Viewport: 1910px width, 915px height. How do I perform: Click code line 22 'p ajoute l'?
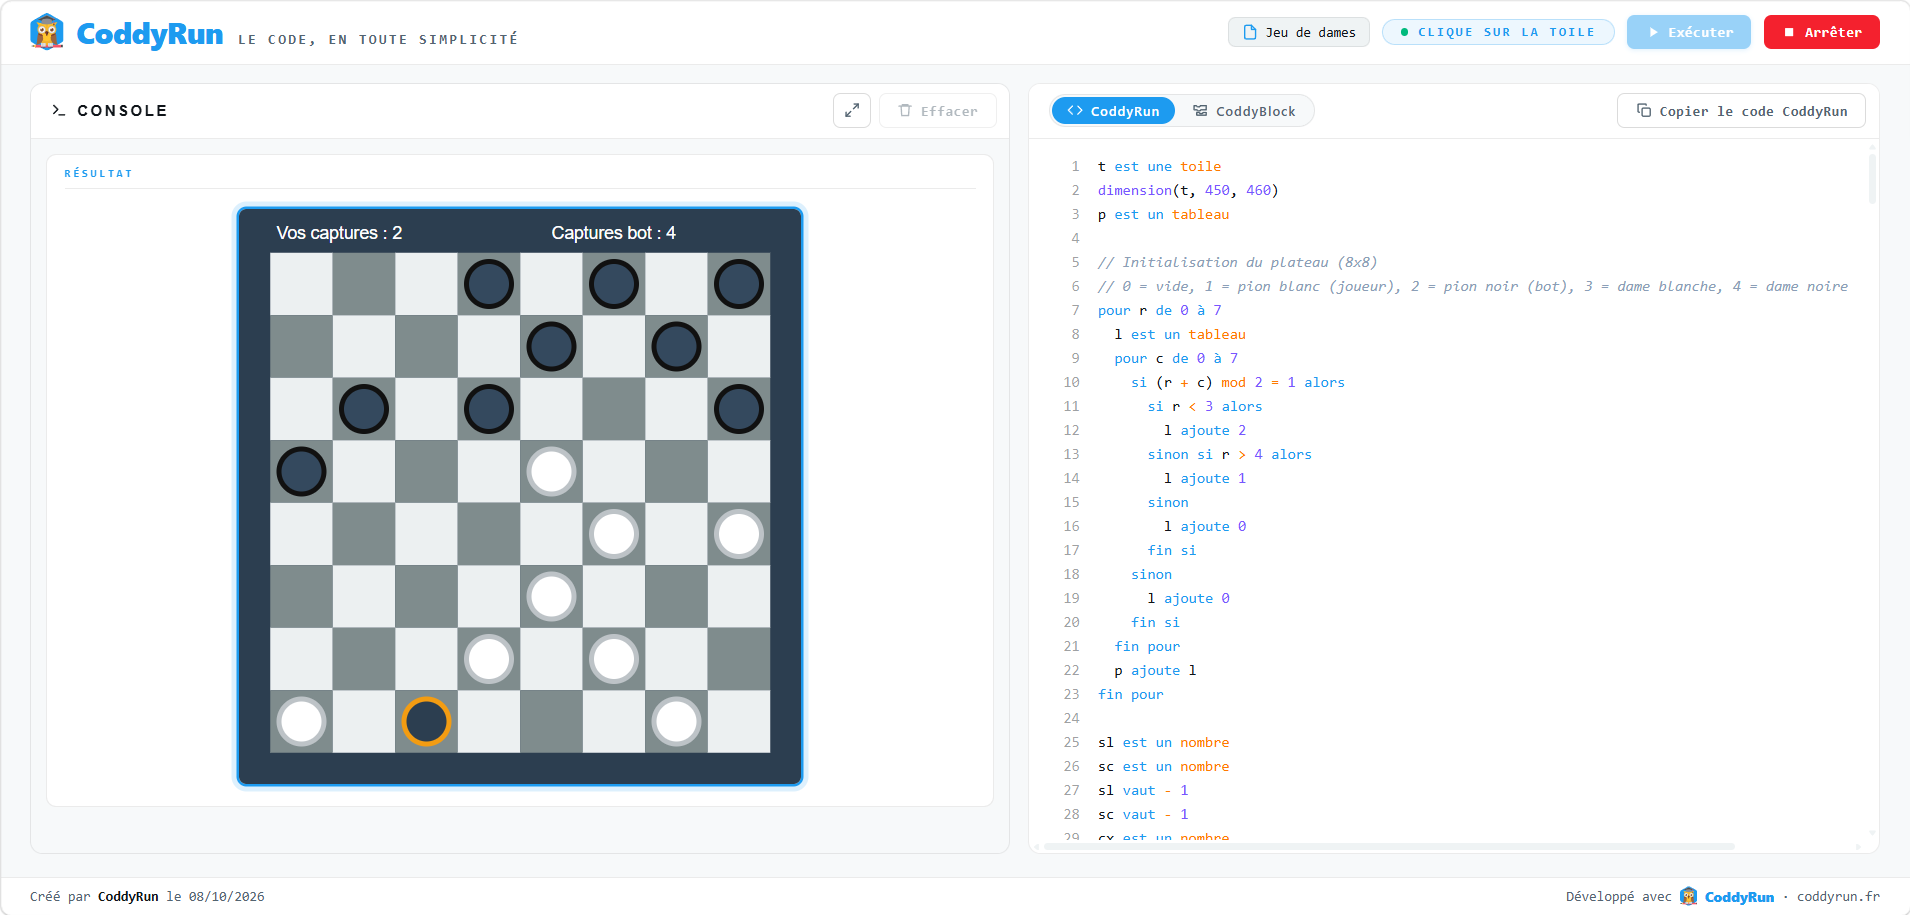(1155, 671)
